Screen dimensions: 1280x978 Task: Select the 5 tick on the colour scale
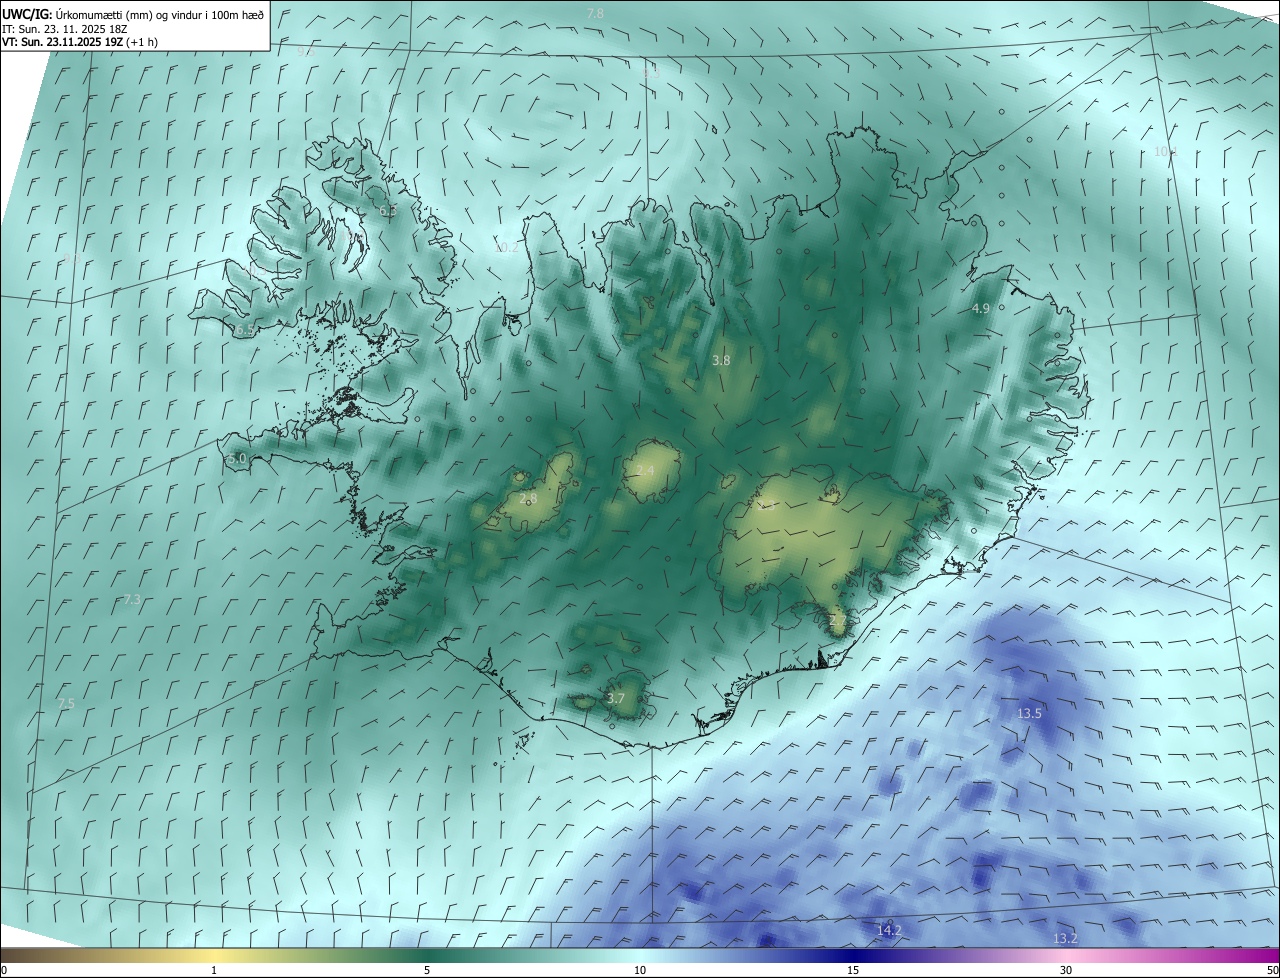[x=427, y=970]
